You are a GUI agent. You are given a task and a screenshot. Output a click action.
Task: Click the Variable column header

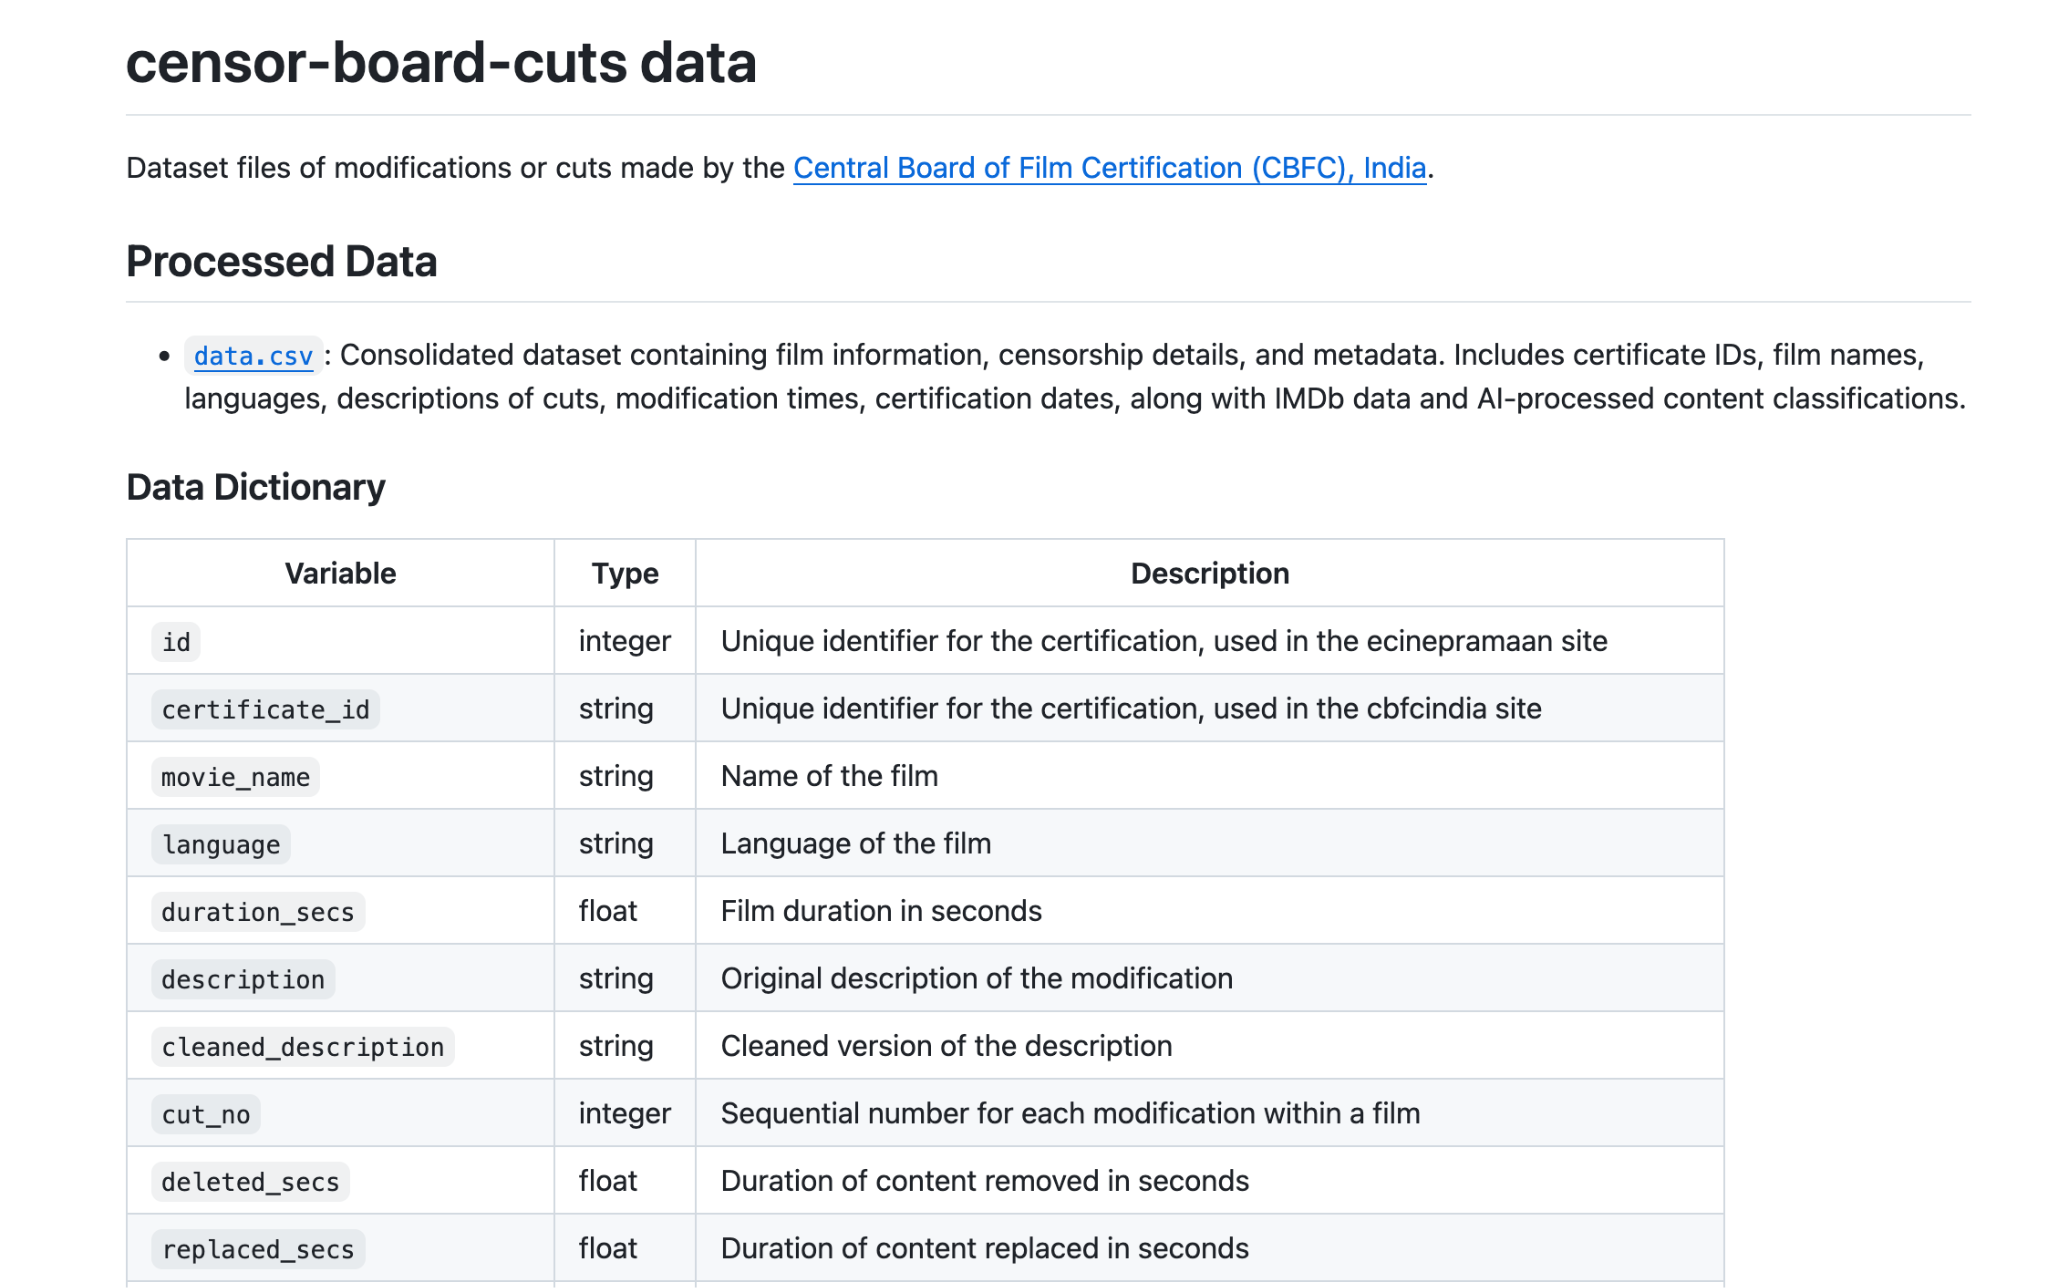340,573
